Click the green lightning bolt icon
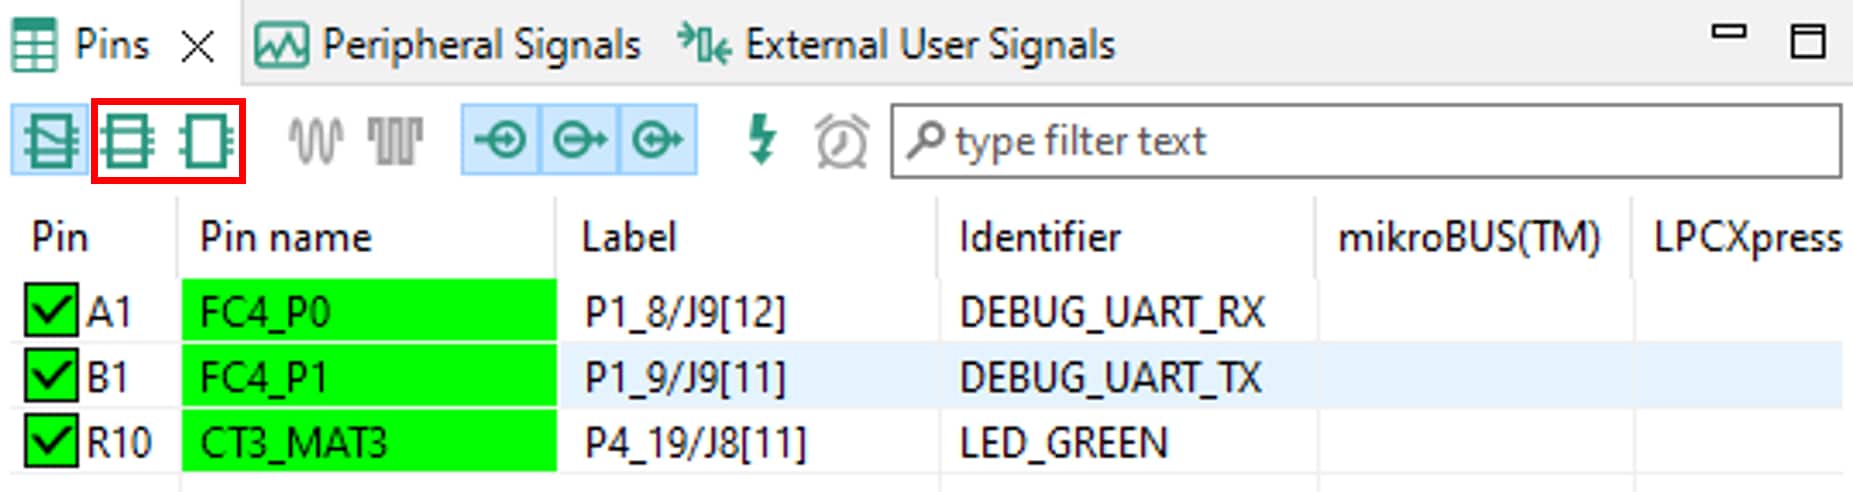1853x492 pixels. point(762,139)
